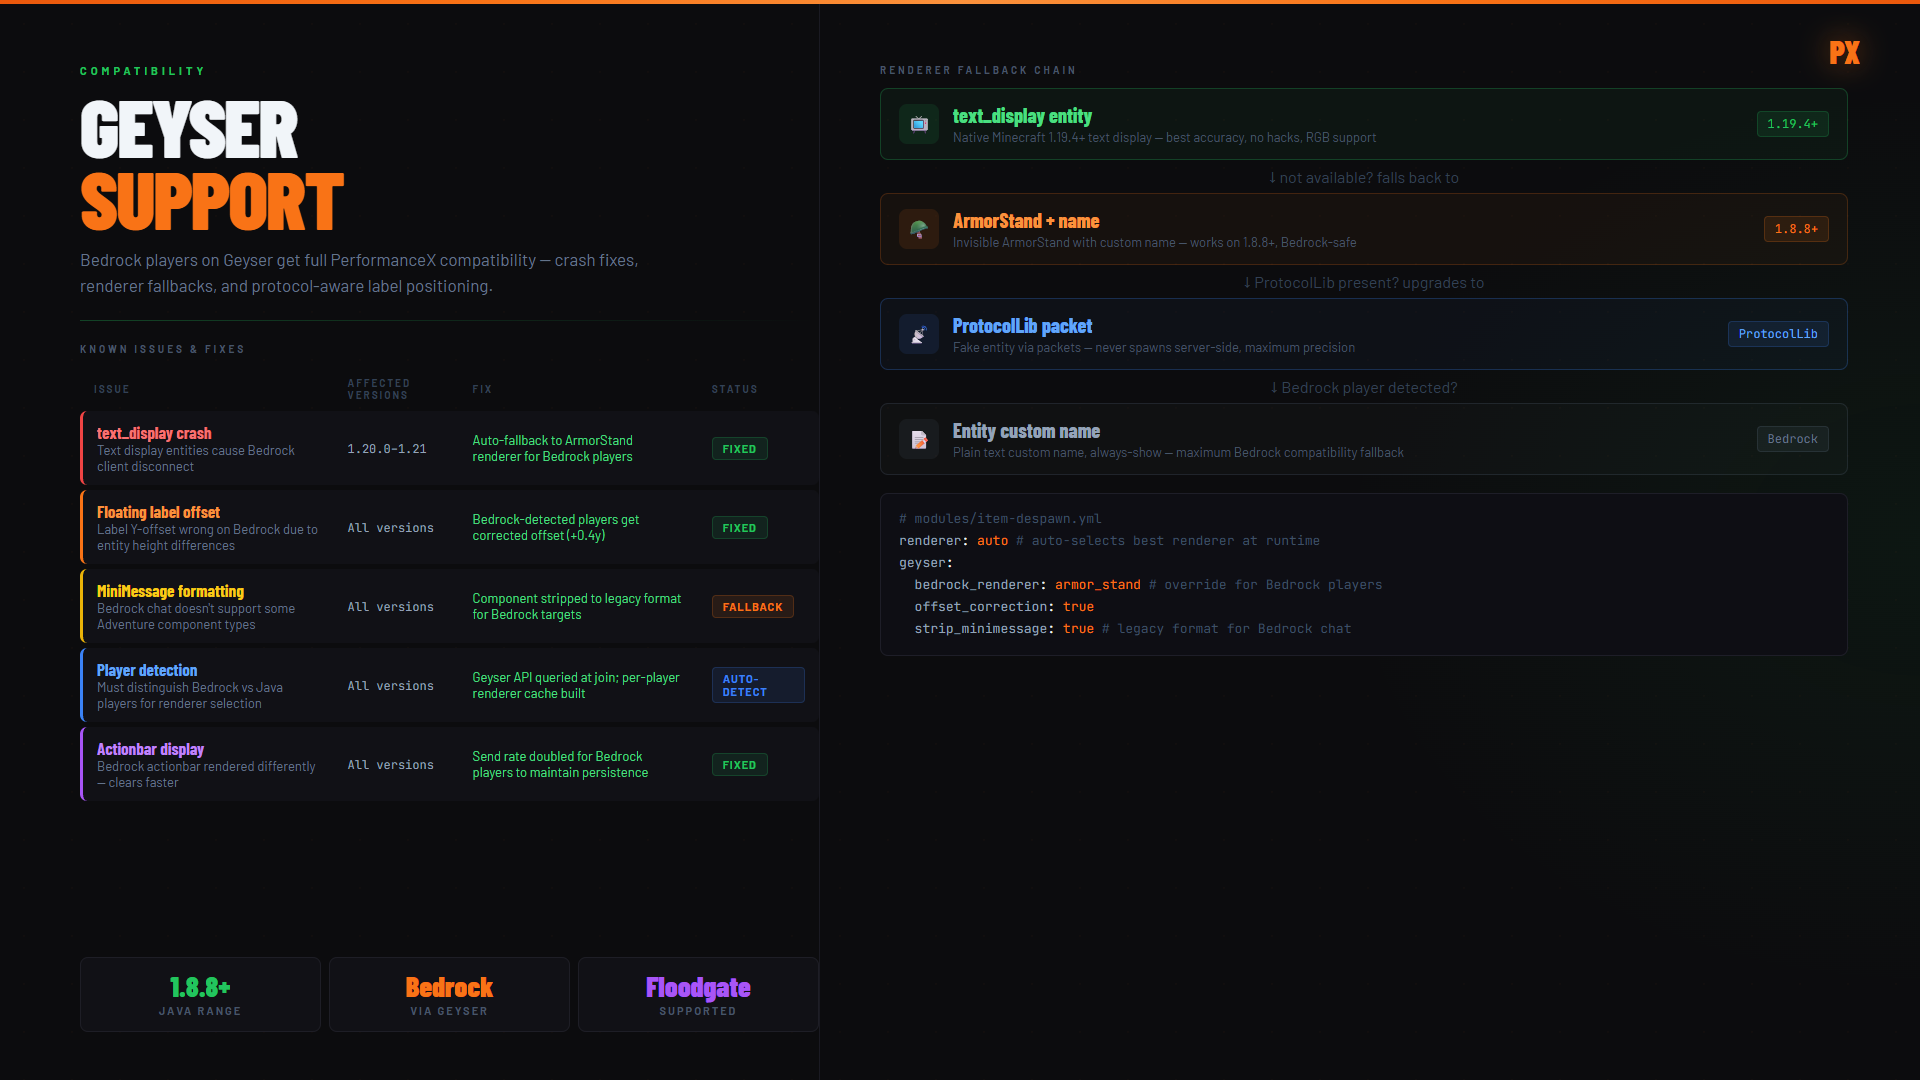Select the Actionbar display issue title
Viewport: 1920px width, 1080px height.
point(150,749)
